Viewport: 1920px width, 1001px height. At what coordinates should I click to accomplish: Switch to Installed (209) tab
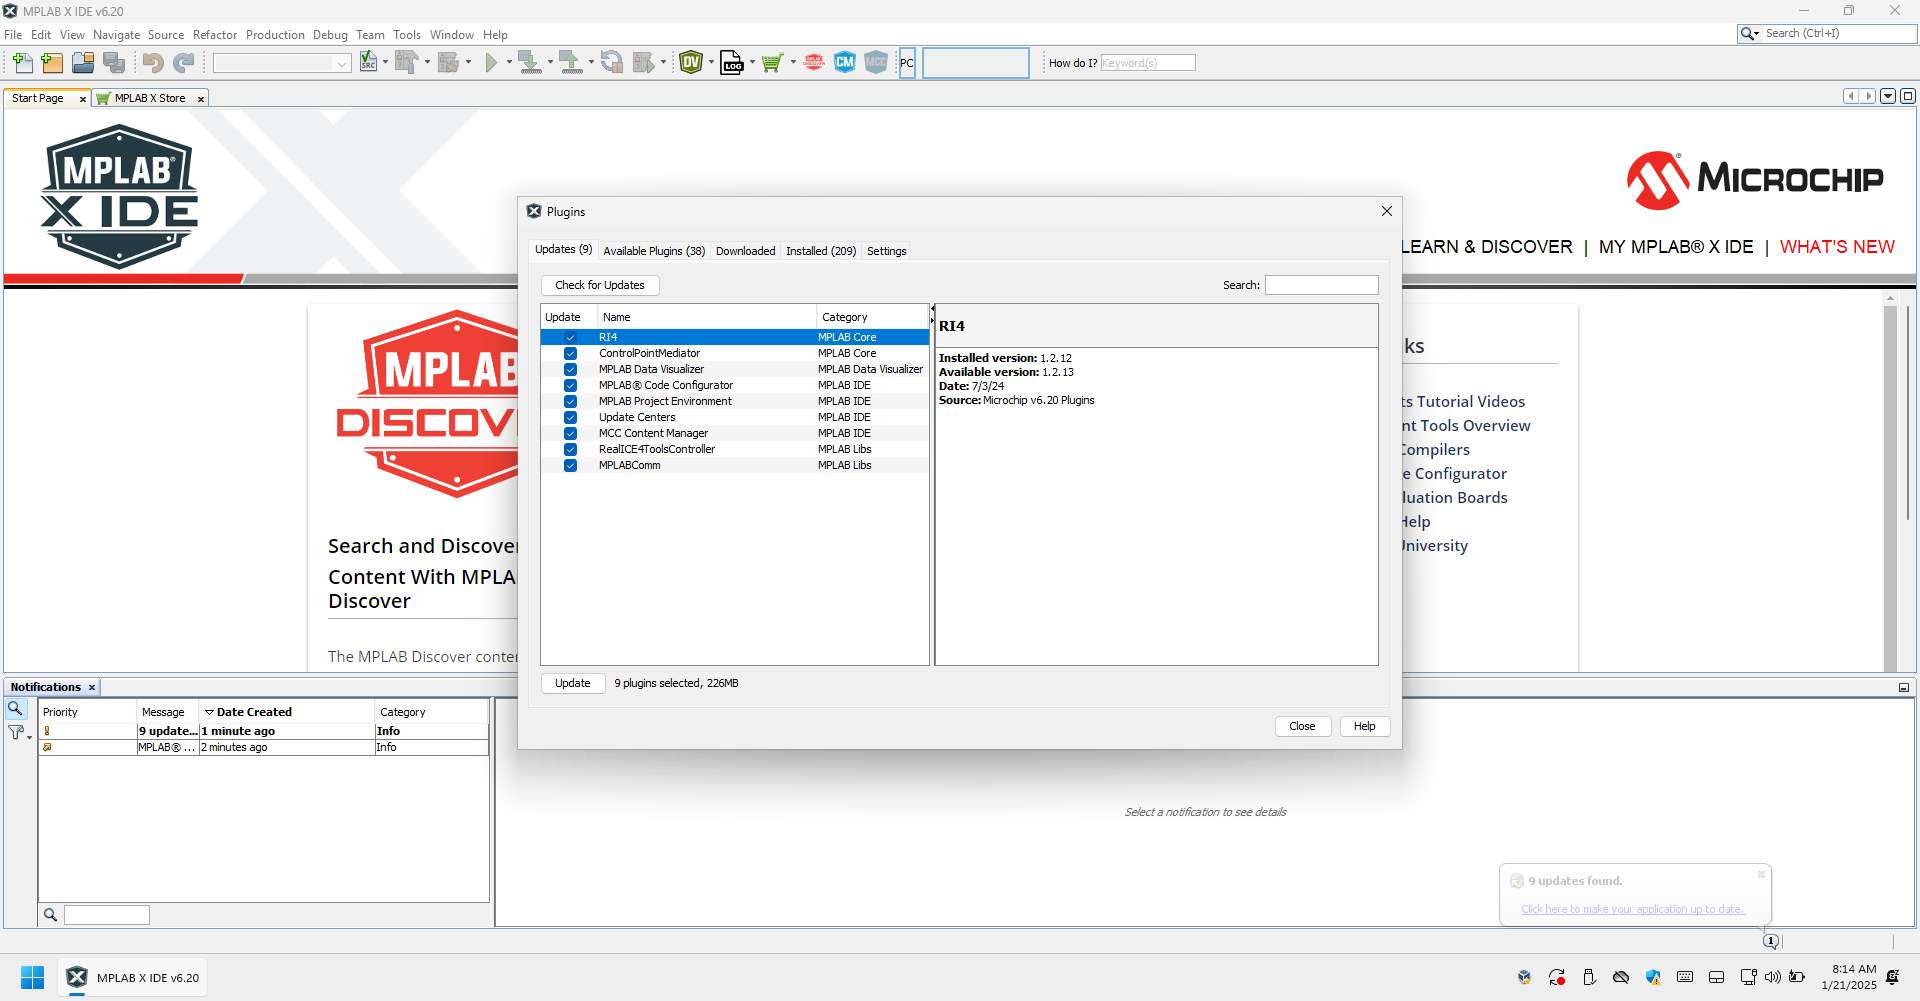pos(821,251)
